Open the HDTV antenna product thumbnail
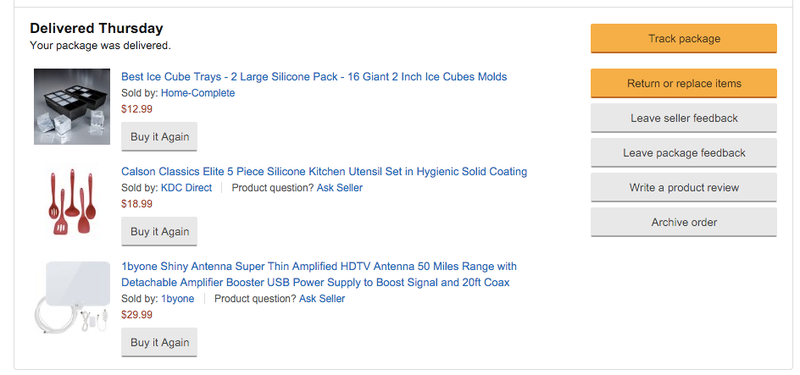 [72, 297]
